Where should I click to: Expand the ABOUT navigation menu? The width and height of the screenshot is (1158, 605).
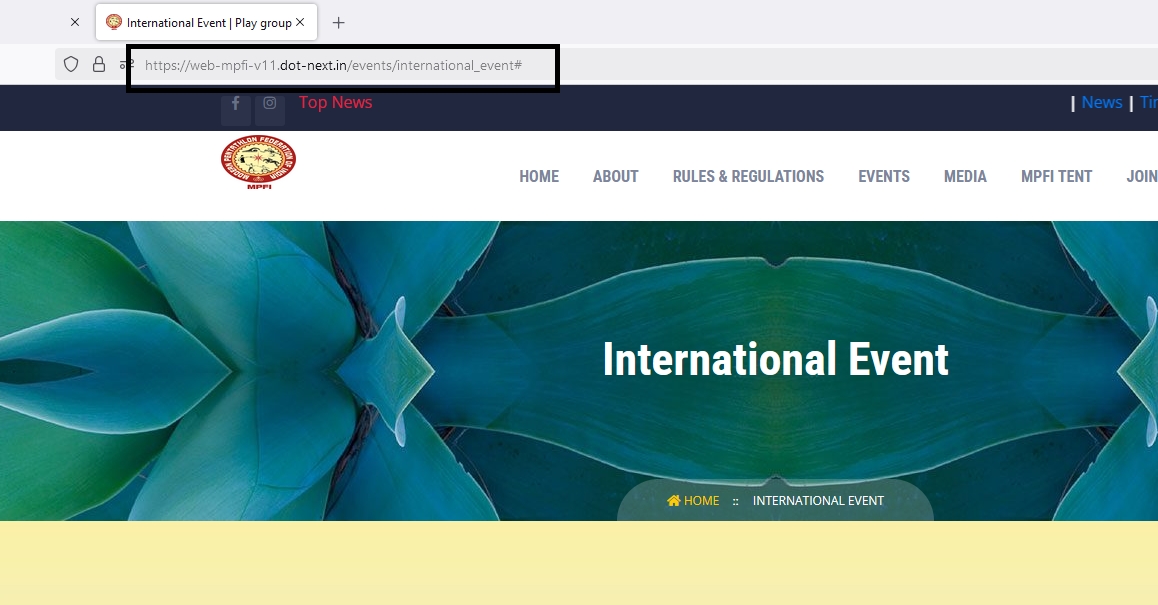coord(615,176)
